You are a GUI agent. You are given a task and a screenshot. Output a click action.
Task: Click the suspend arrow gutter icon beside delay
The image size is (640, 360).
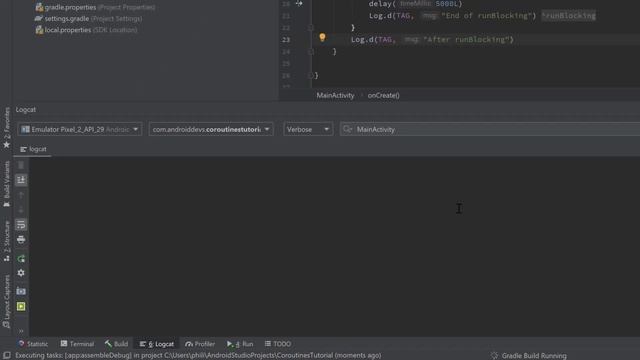tap(299, 4)
